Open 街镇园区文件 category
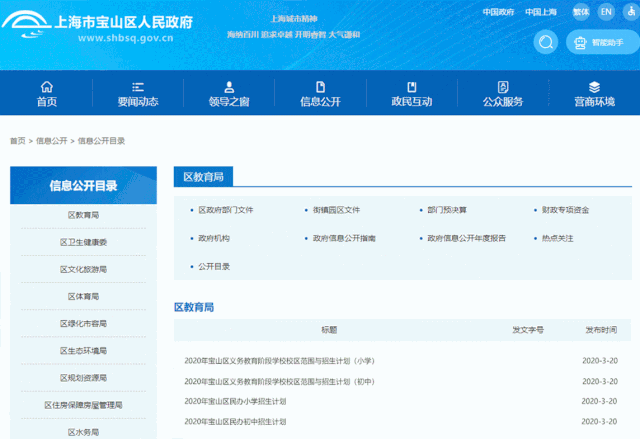Screen dimensions: 640x439 pos(336,210)
